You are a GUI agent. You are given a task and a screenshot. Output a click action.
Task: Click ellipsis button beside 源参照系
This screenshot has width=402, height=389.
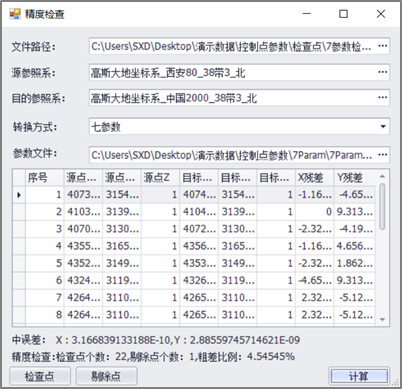tap(383, 72)
